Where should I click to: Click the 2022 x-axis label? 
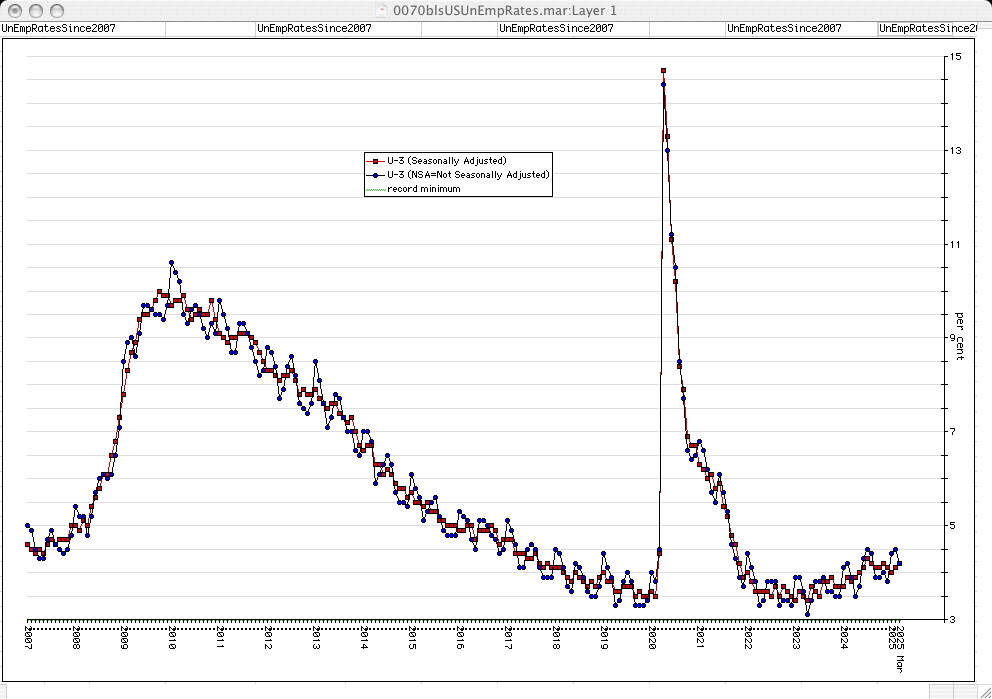(x=749, y=638)
